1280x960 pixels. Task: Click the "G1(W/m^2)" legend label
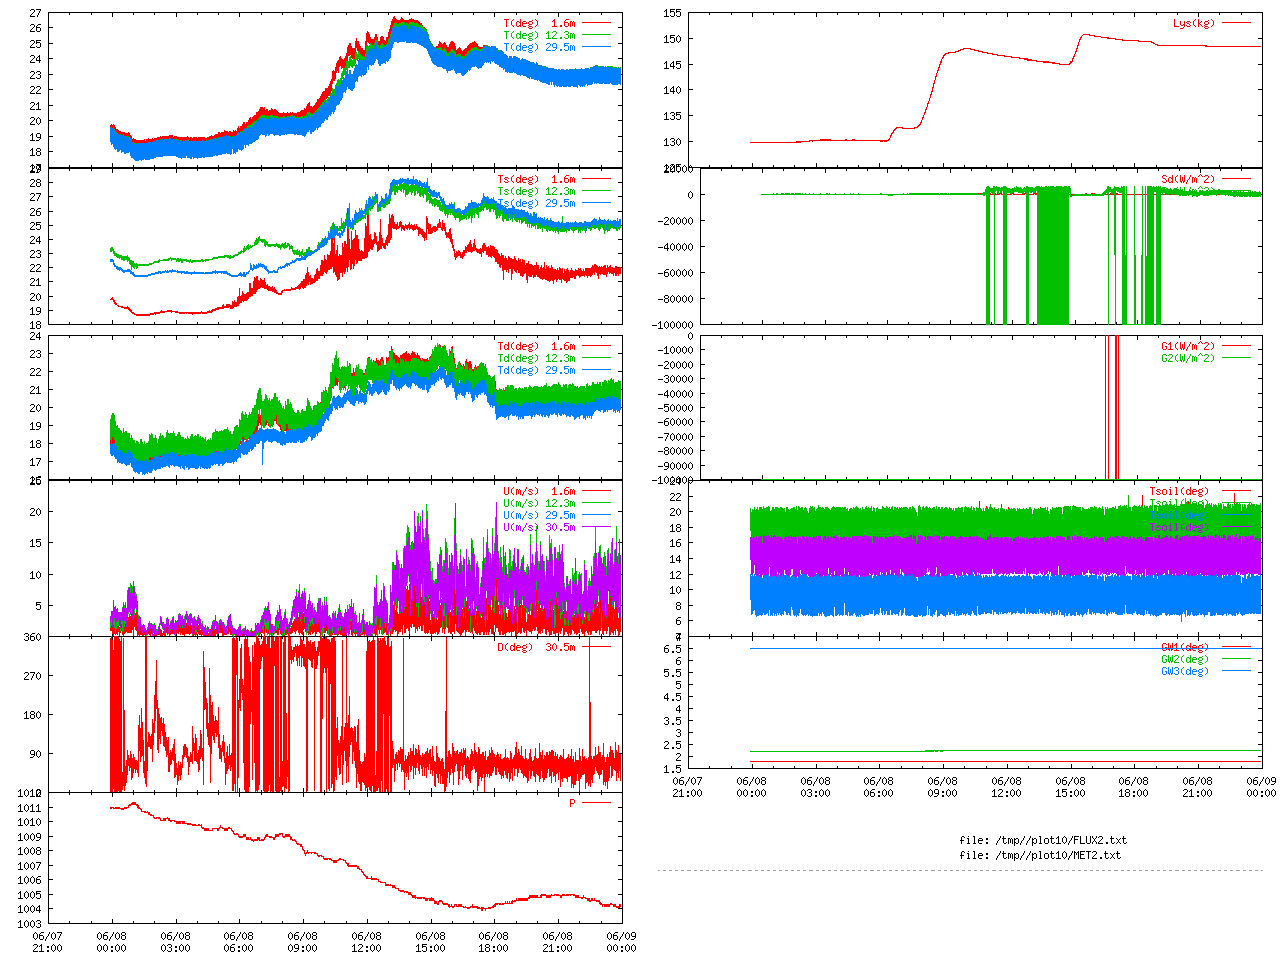1188,346
